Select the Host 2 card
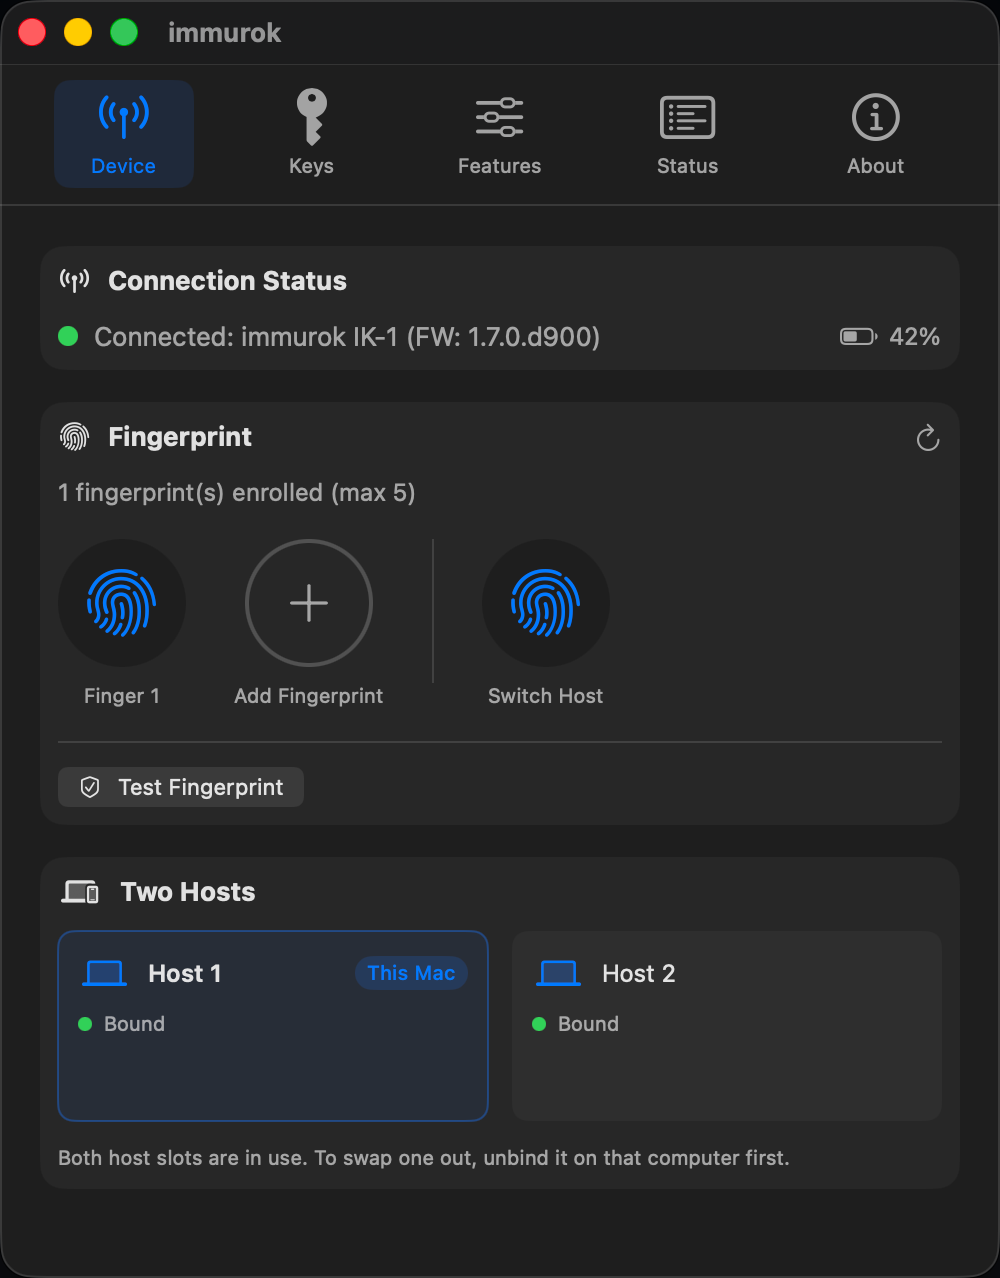Viewport: 1000px width, 1278px height. [727, 1026]
